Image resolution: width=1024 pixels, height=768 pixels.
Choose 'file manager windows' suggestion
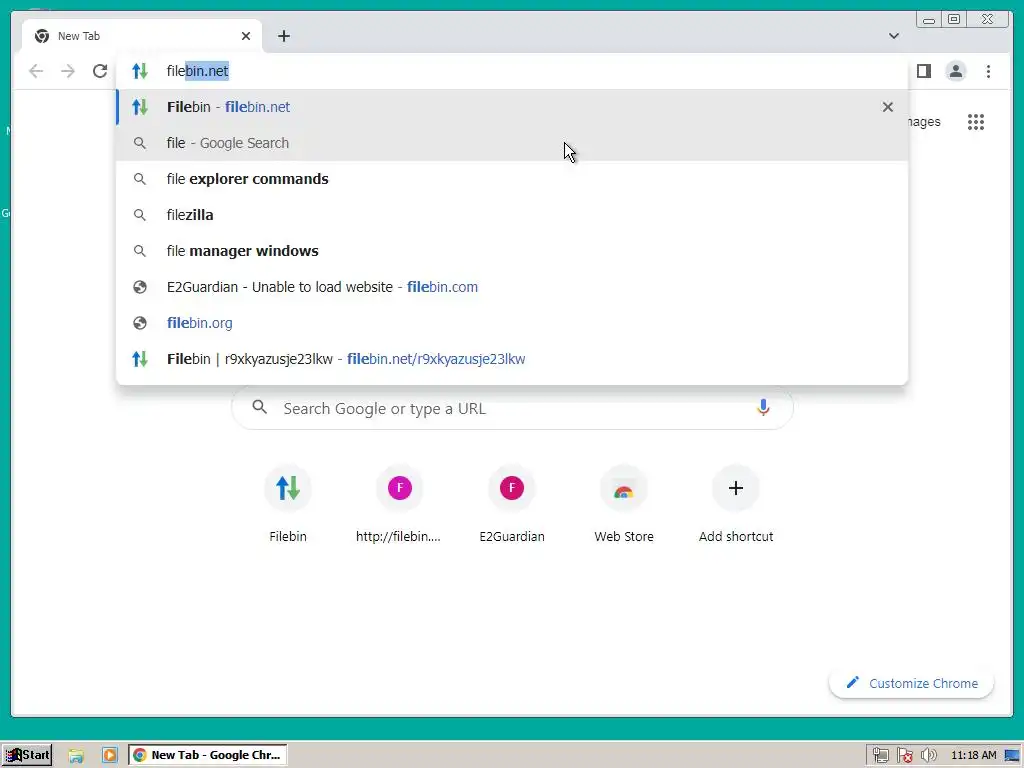tap(512, 250)
